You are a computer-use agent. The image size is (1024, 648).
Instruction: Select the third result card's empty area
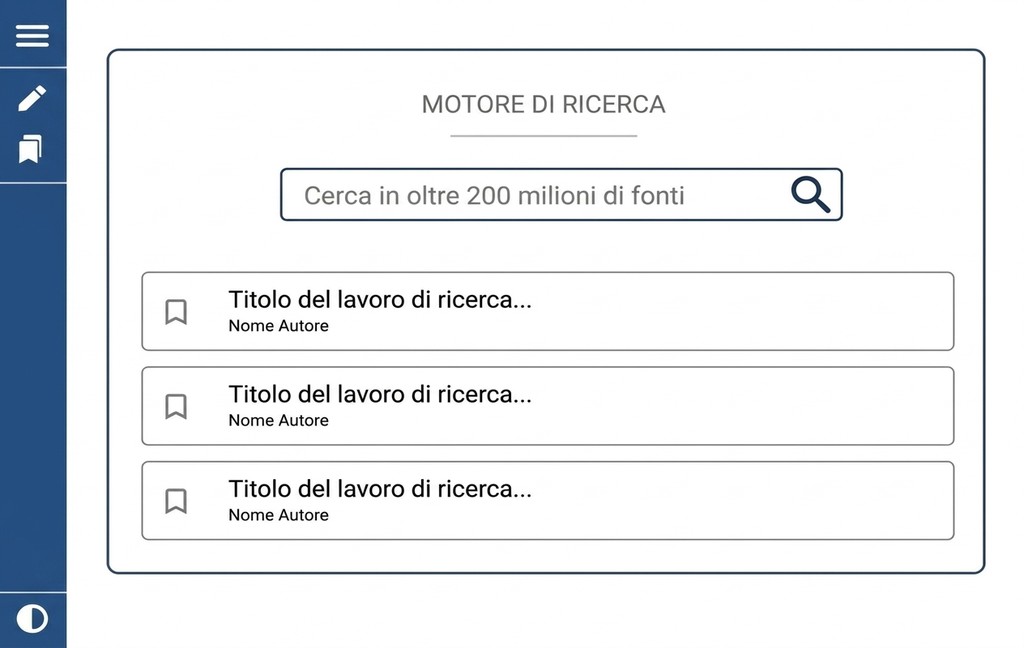(x=738, y=501)
